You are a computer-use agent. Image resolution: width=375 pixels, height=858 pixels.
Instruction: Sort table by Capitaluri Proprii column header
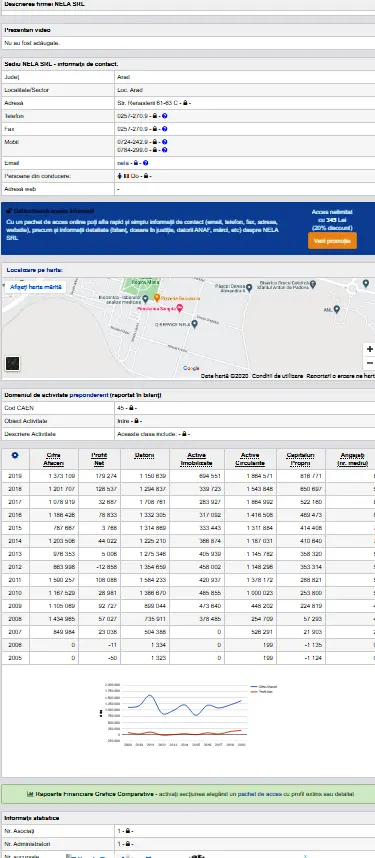(300, 459)
